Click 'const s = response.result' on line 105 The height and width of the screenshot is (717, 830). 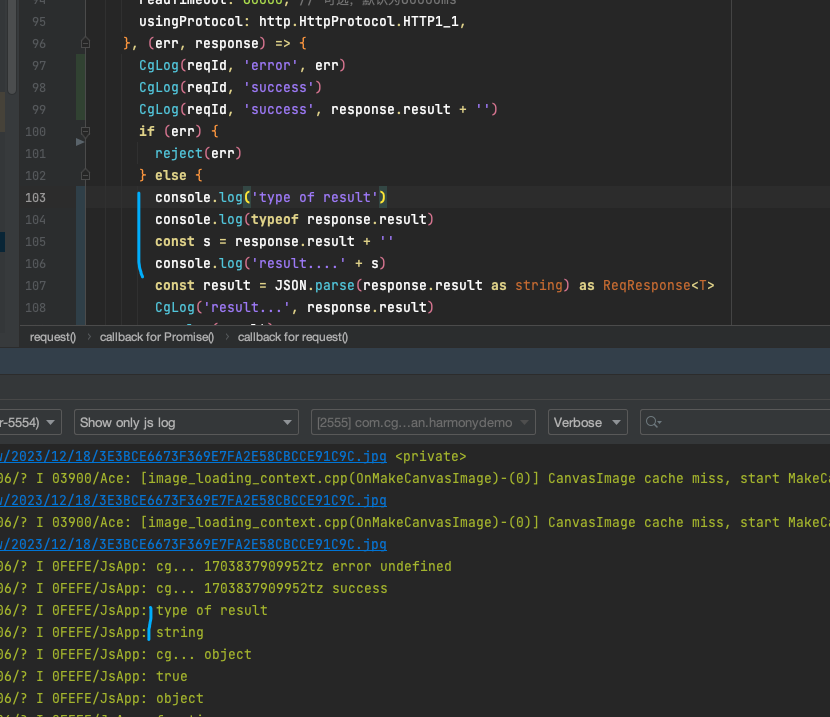click(255, 242)
